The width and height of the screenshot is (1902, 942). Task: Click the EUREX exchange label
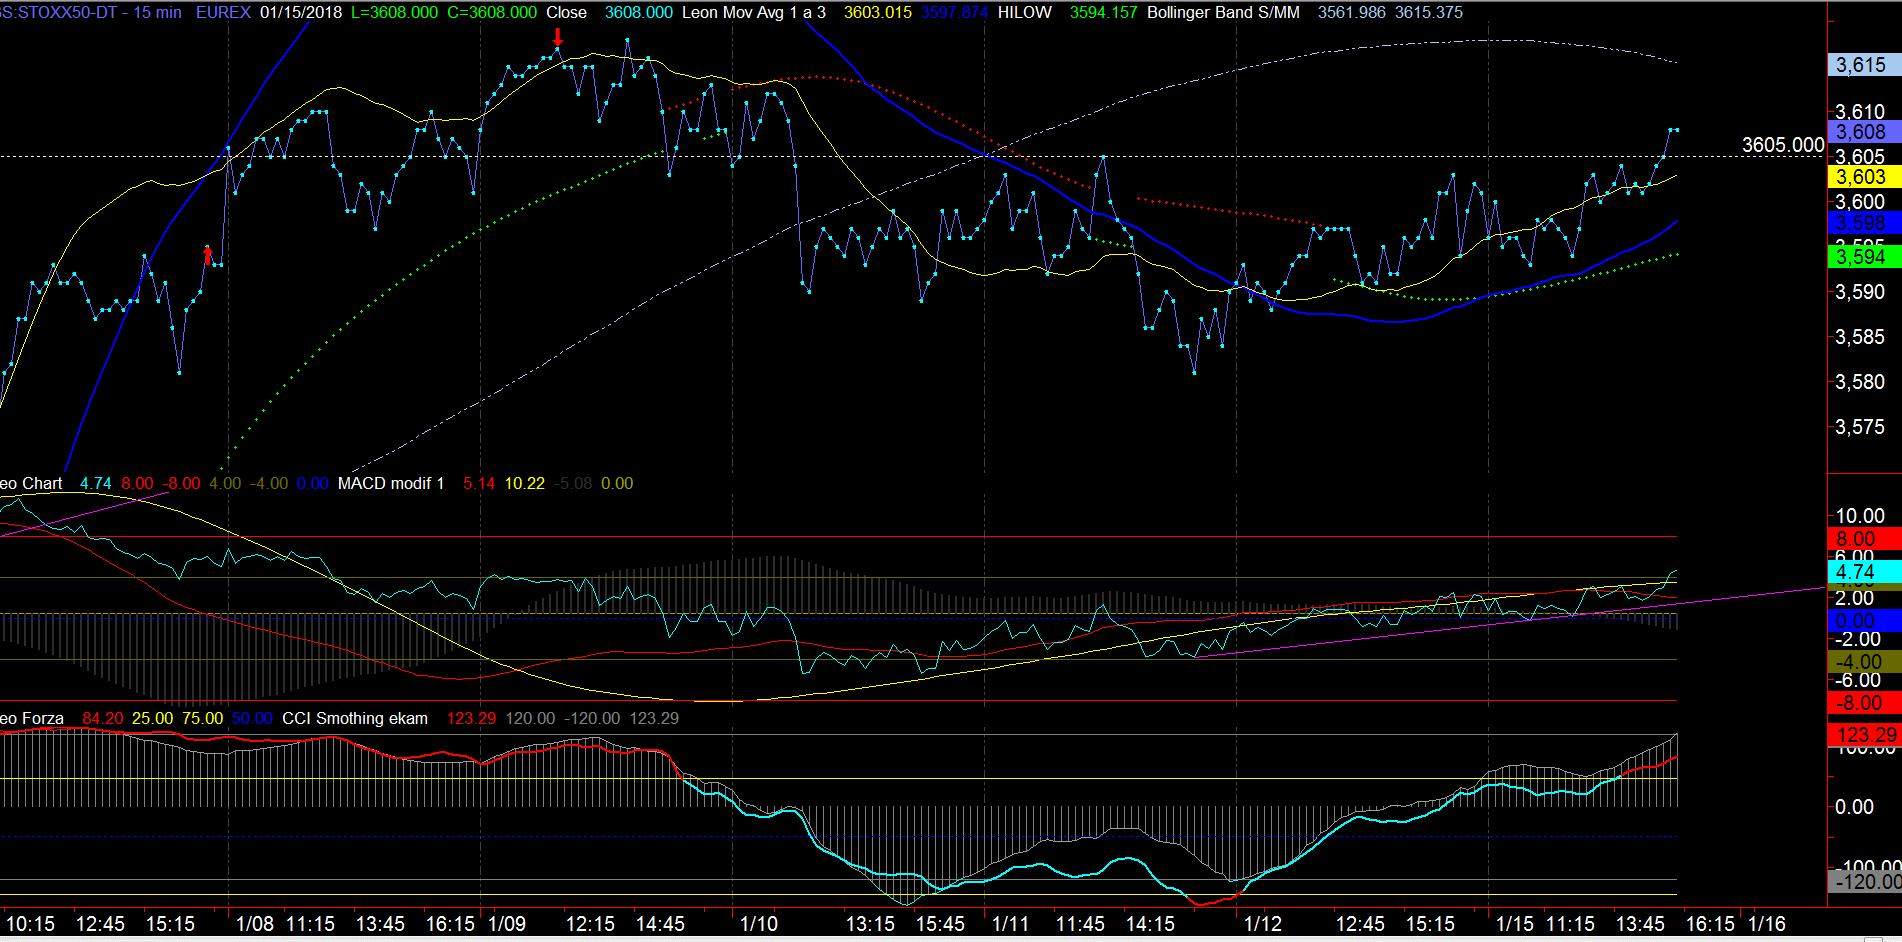coord(223,12)
